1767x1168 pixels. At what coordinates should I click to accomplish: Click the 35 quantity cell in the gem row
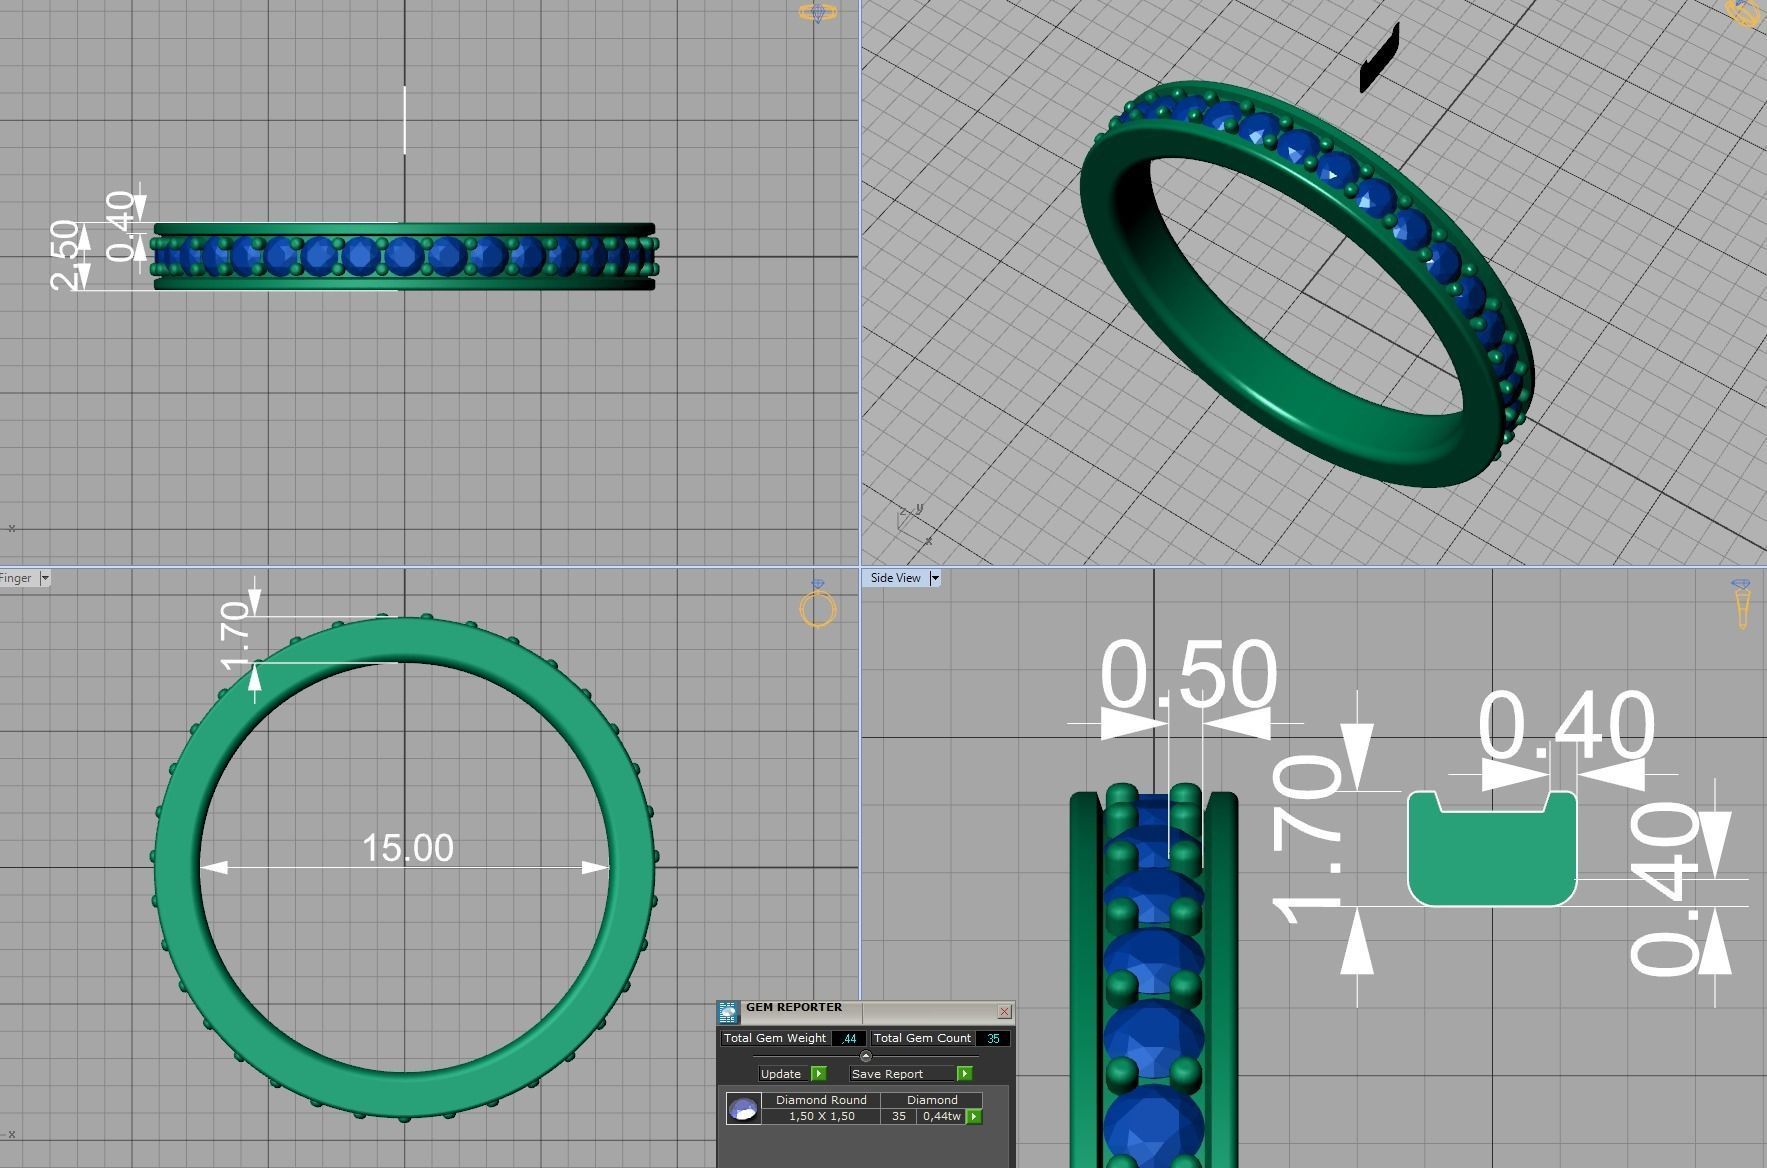click(x=899, y=1116)
